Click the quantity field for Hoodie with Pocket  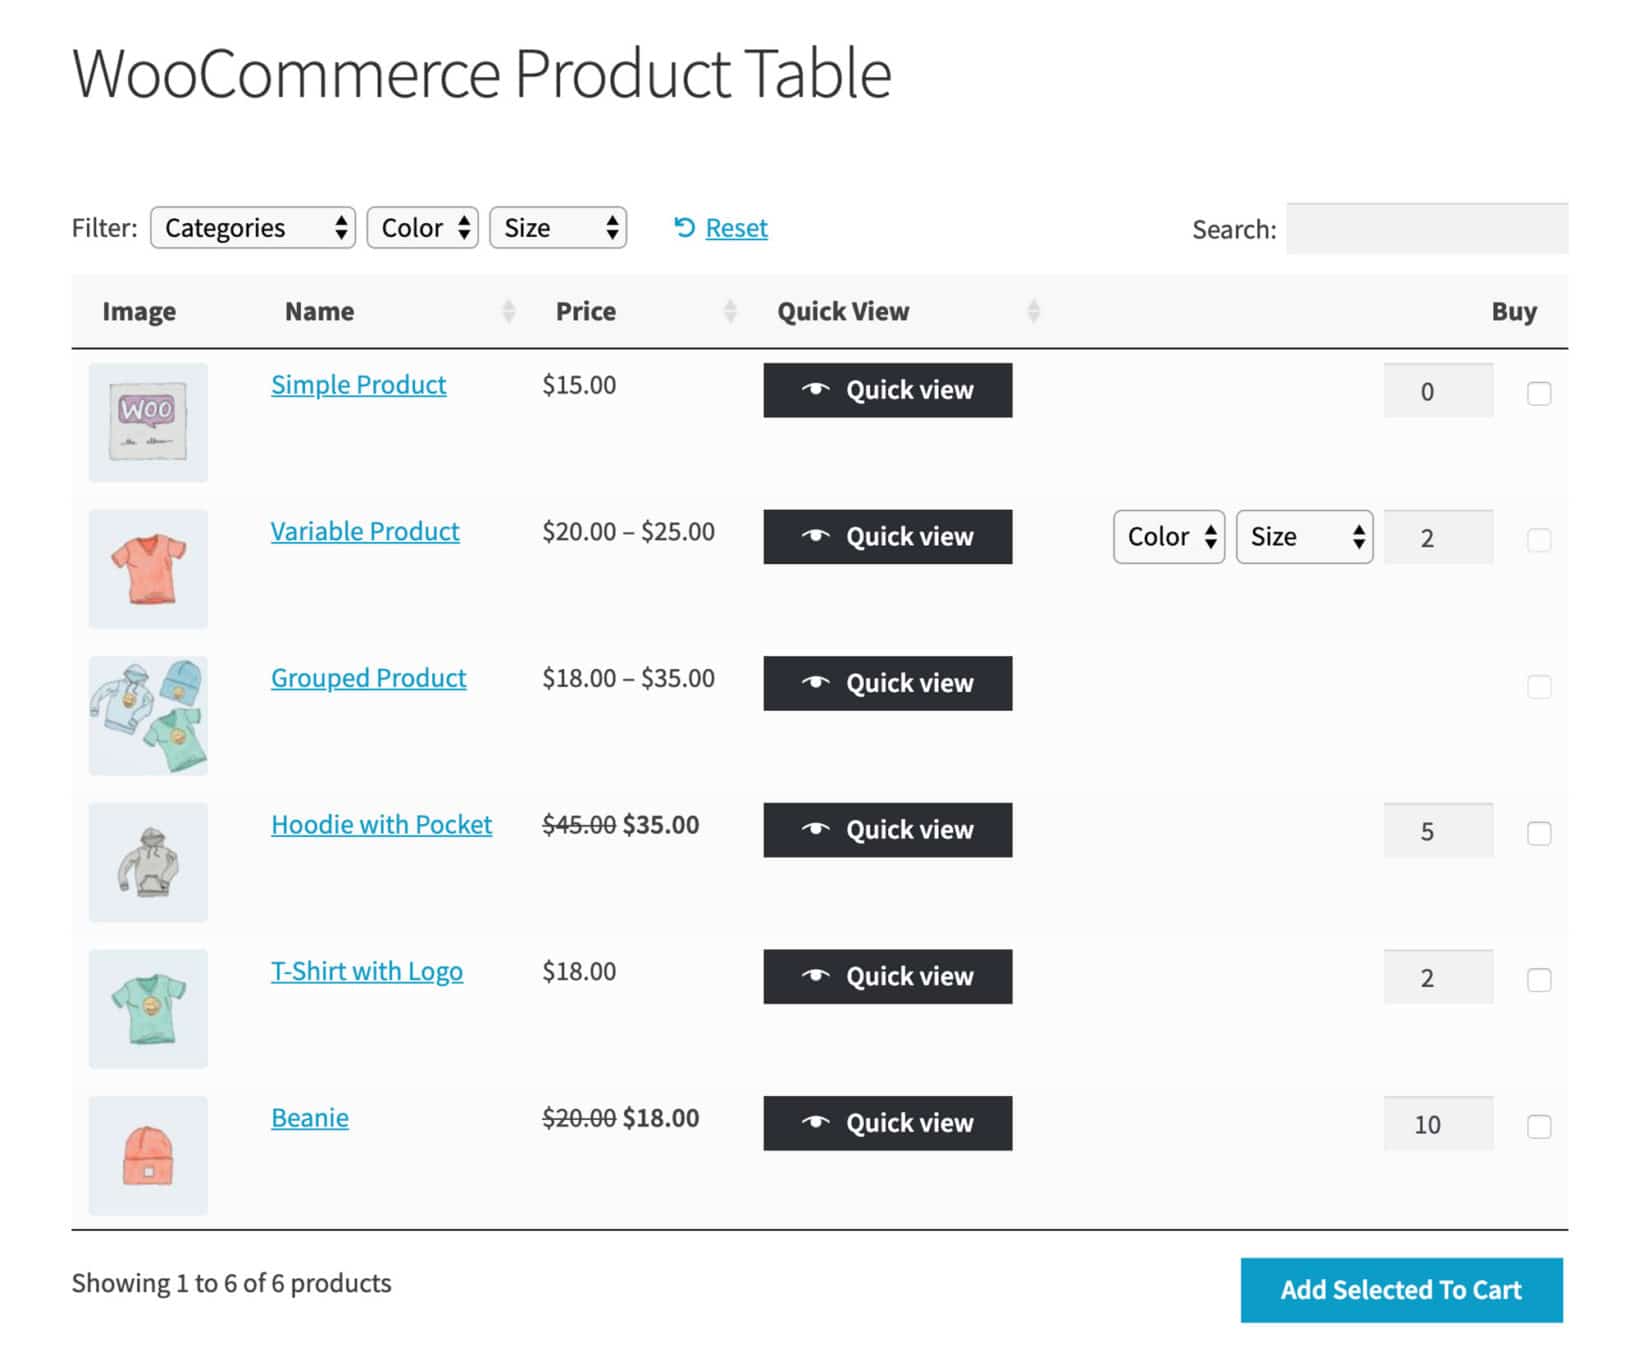1438,829
